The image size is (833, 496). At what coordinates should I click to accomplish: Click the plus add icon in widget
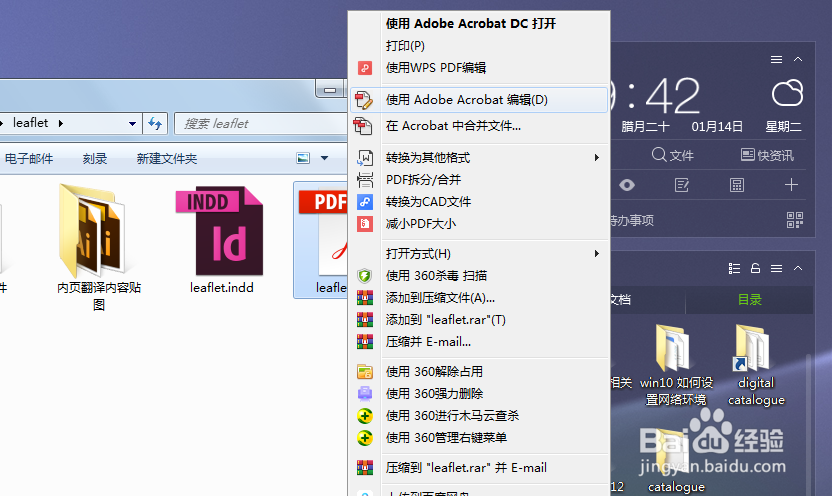792,185
